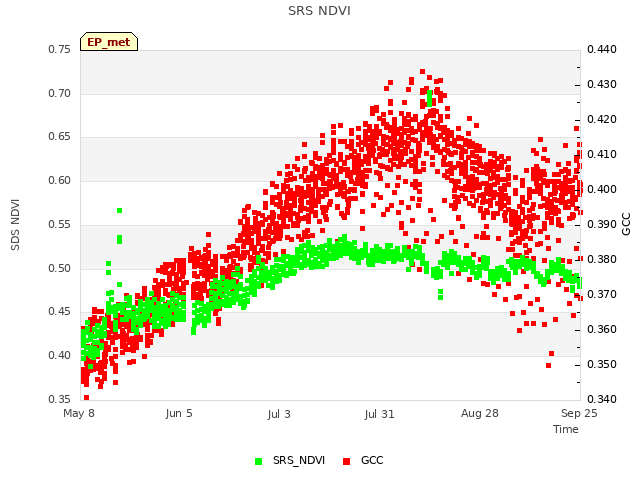Image resolution: width=640 pixels, height=480 pixels.
Task: Click the 0.410 right axis value
Action: [x=602, y=154]
